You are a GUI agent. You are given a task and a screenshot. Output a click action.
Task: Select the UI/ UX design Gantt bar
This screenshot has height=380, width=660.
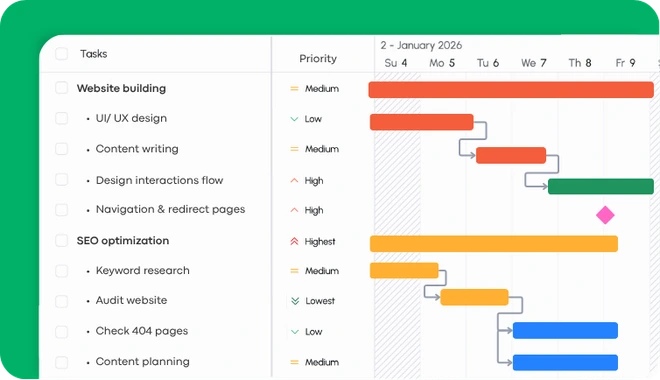(x=422, y=122)
